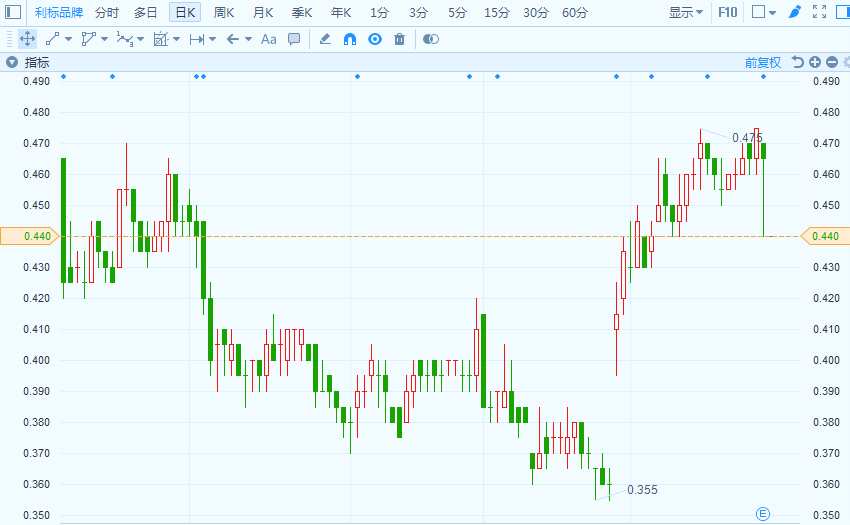
Task: Toggle the magnet snap mode
Action: (x=350, y=39)
